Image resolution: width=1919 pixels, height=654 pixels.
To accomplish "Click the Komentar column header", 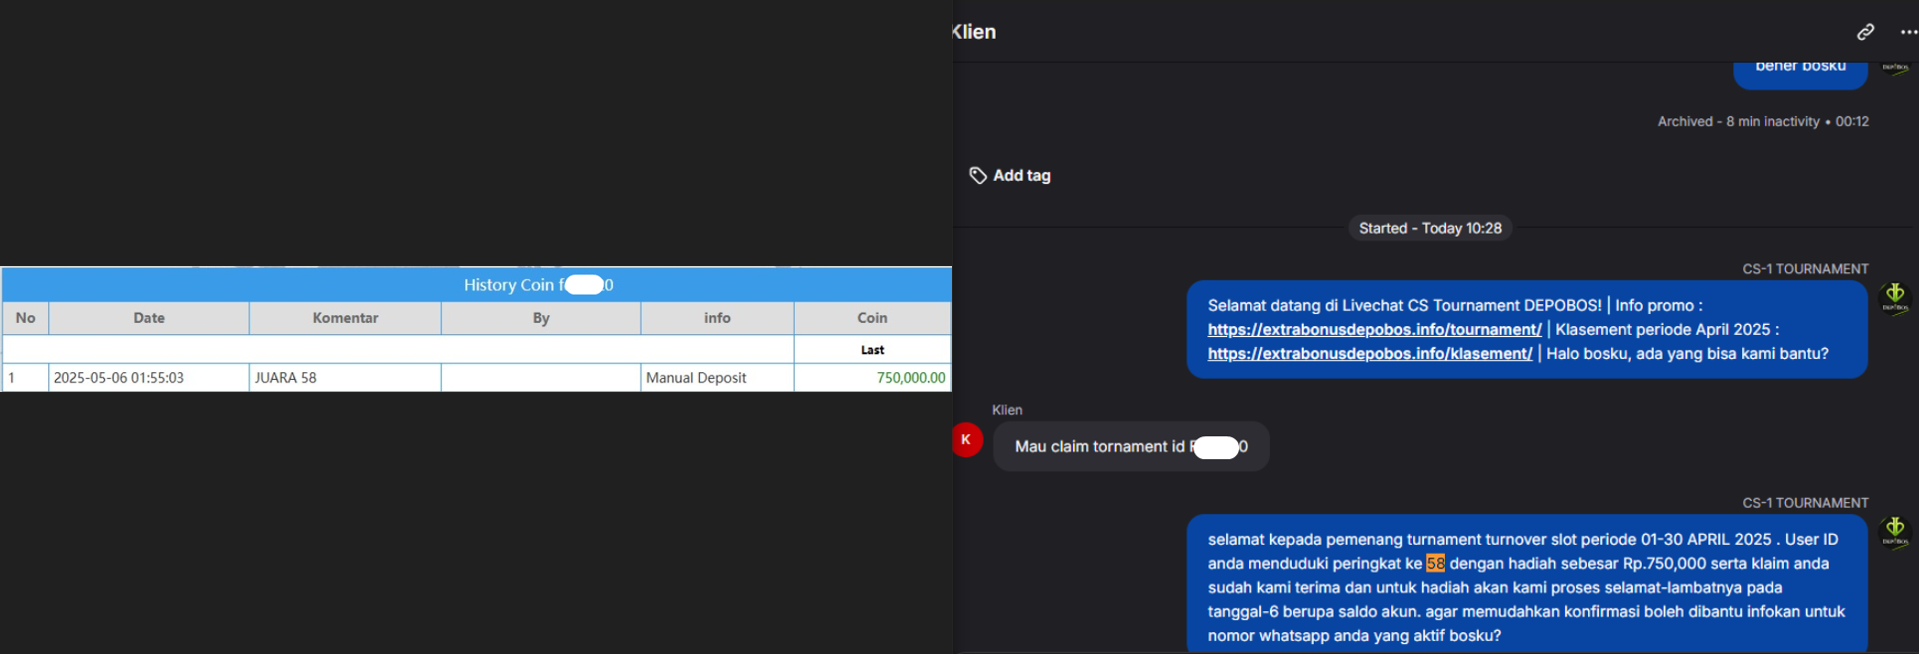I will coord(345,318).
